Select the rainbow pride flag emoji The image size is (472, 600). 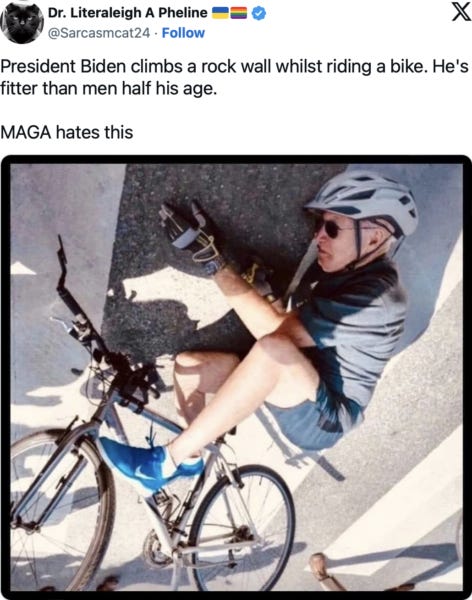tap(239, 13)
